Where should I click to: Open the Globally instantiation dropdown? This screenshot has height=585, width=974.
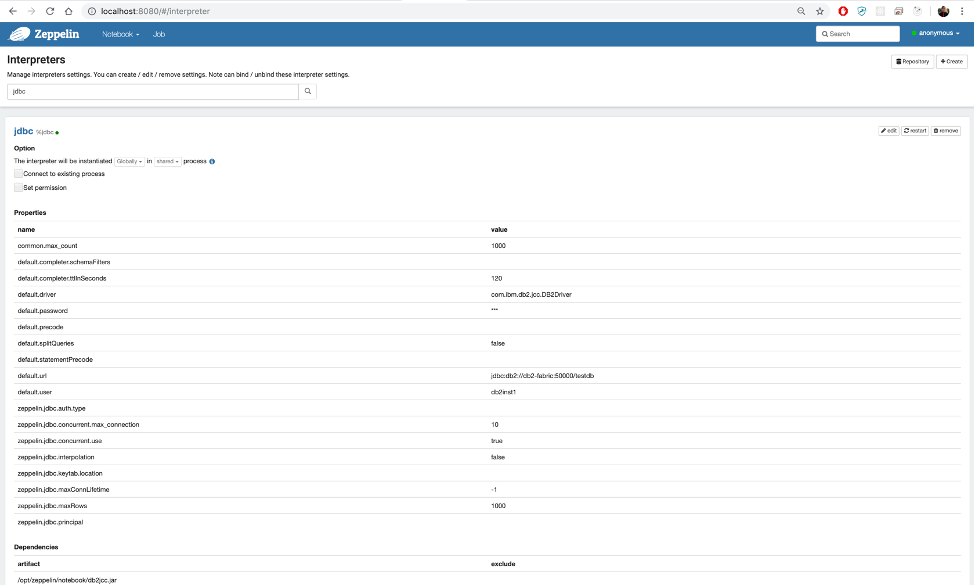pos(129,161)
